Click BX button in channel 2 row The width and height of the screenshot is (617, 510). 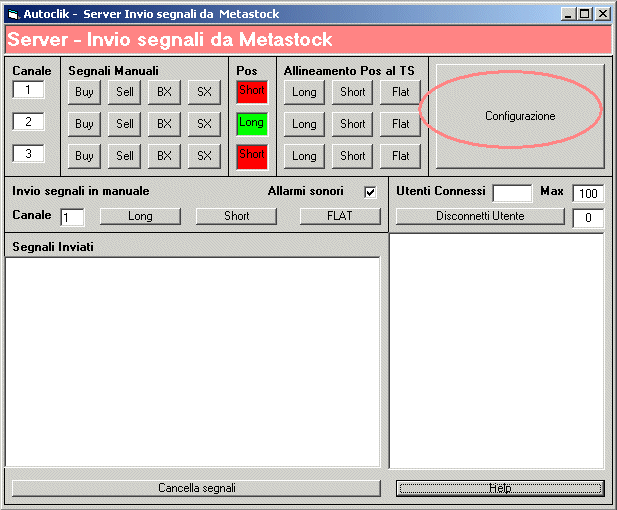coord(164,124)
